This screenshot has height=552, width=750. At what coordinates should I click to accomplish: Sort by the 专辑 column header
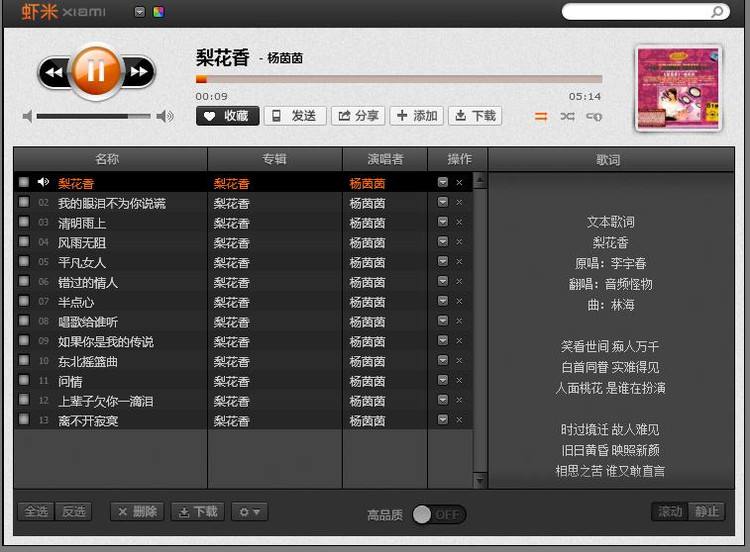(x=275, y=159)
